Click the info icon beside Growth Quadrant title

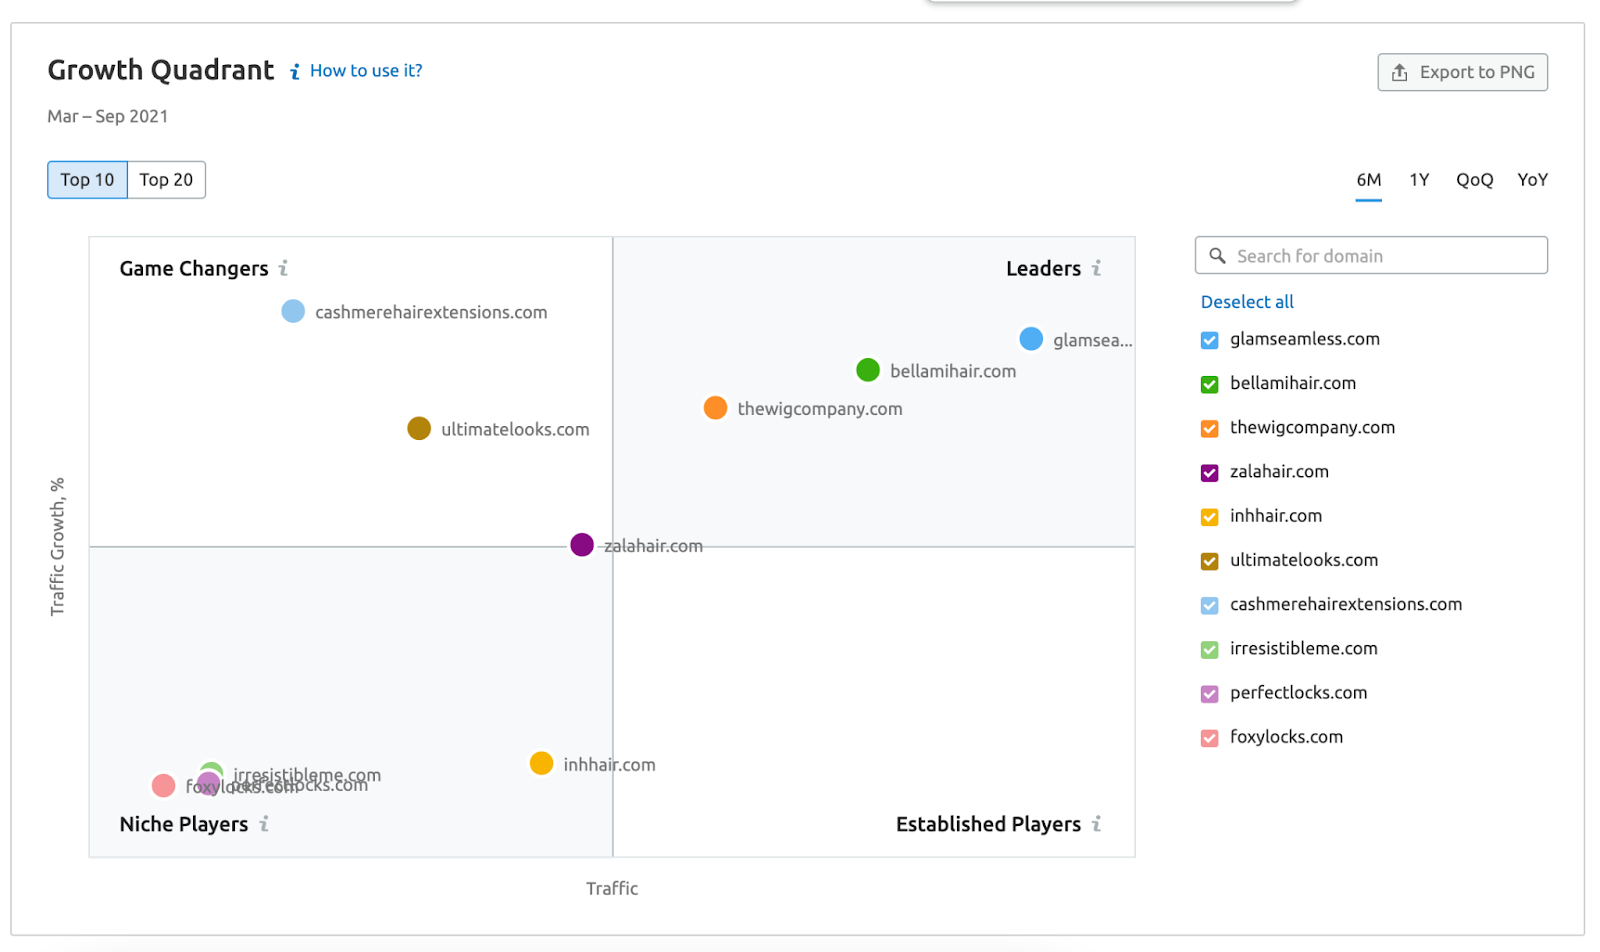tap(294, 70)
